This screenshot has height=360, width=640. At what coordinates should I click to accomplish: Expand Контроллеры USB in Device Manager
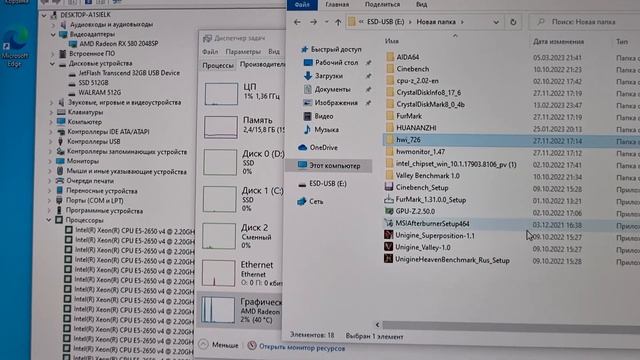[x=51, y=142]
